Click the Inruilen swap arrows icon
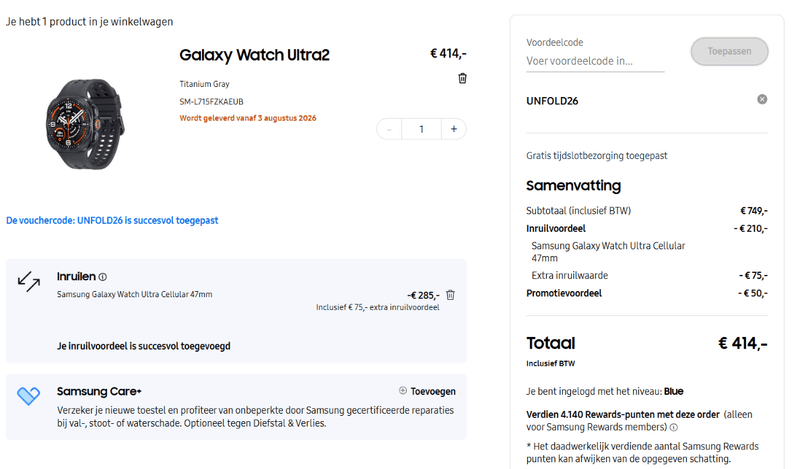 [29, 281]
